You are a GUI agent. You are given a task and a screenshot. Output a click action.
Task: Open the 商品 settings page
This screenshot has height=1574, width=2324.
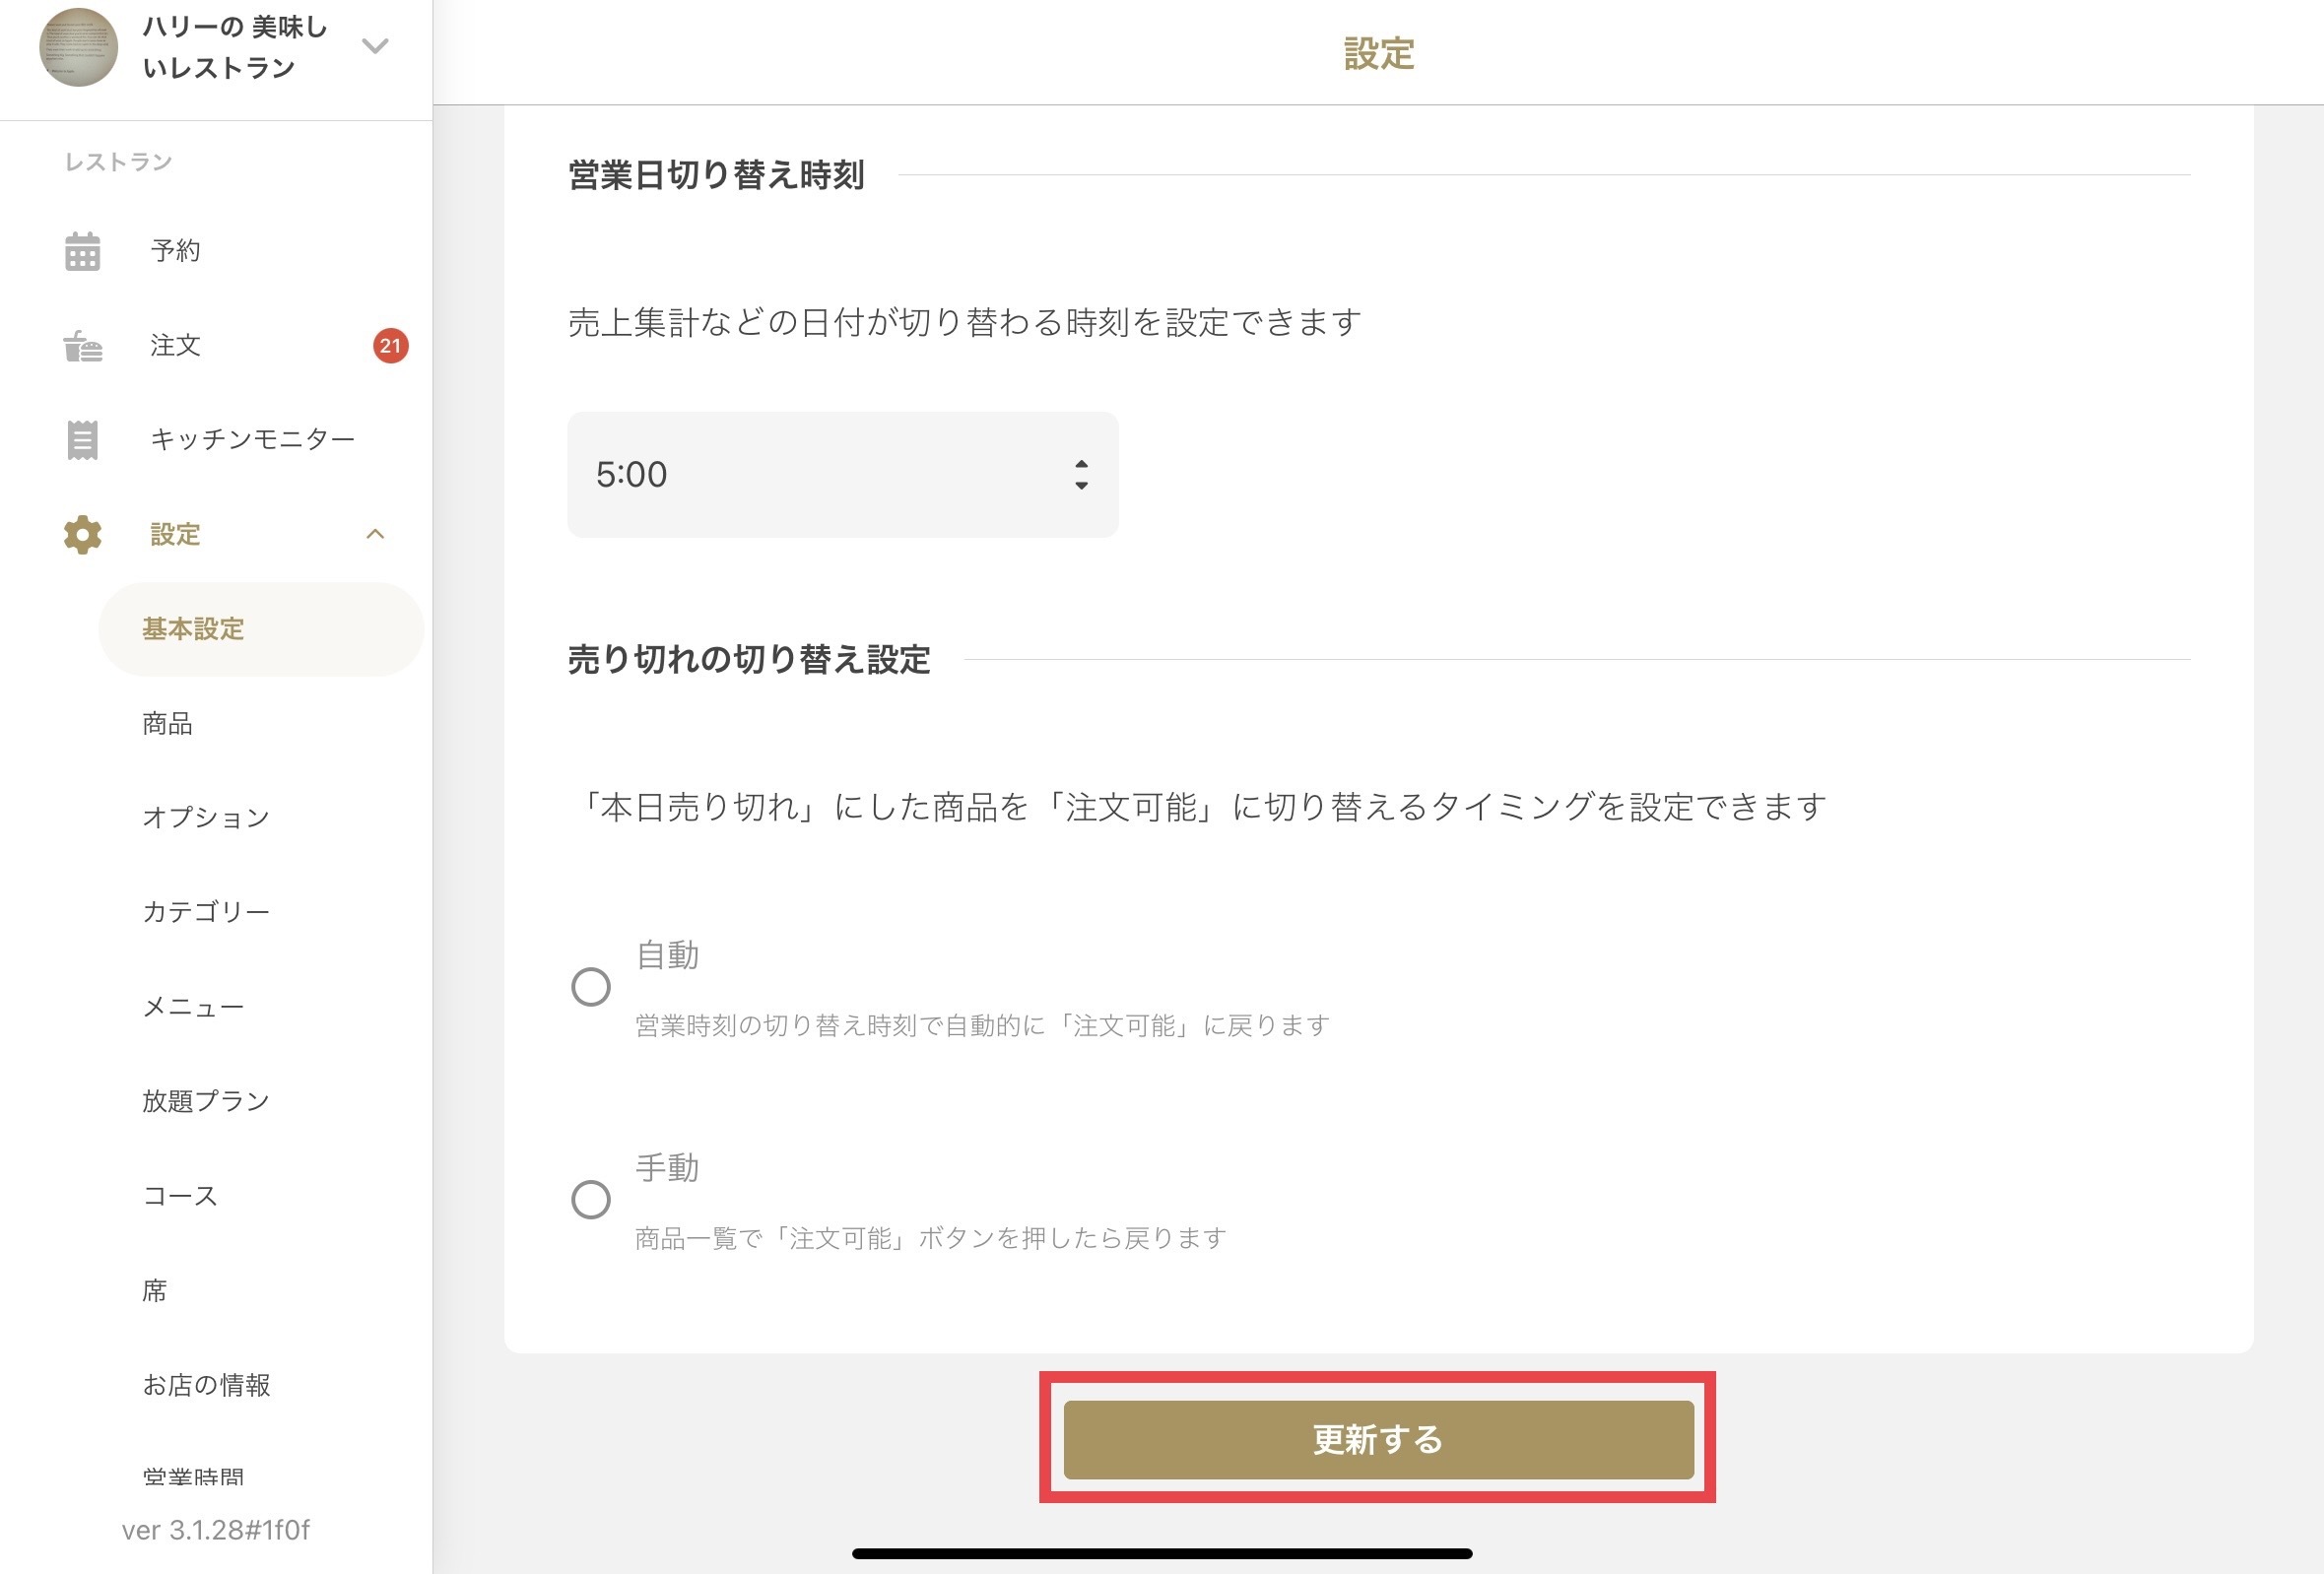pos(168,723)
